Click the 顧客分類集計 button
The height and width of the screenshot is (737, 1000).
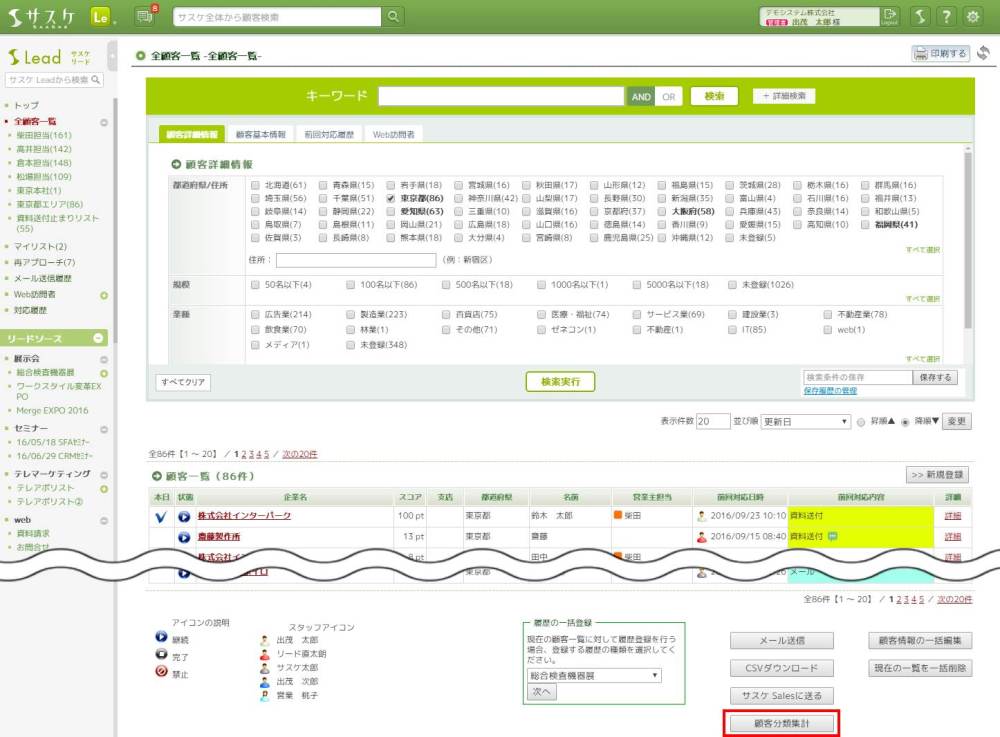click(x=780, y=722)
